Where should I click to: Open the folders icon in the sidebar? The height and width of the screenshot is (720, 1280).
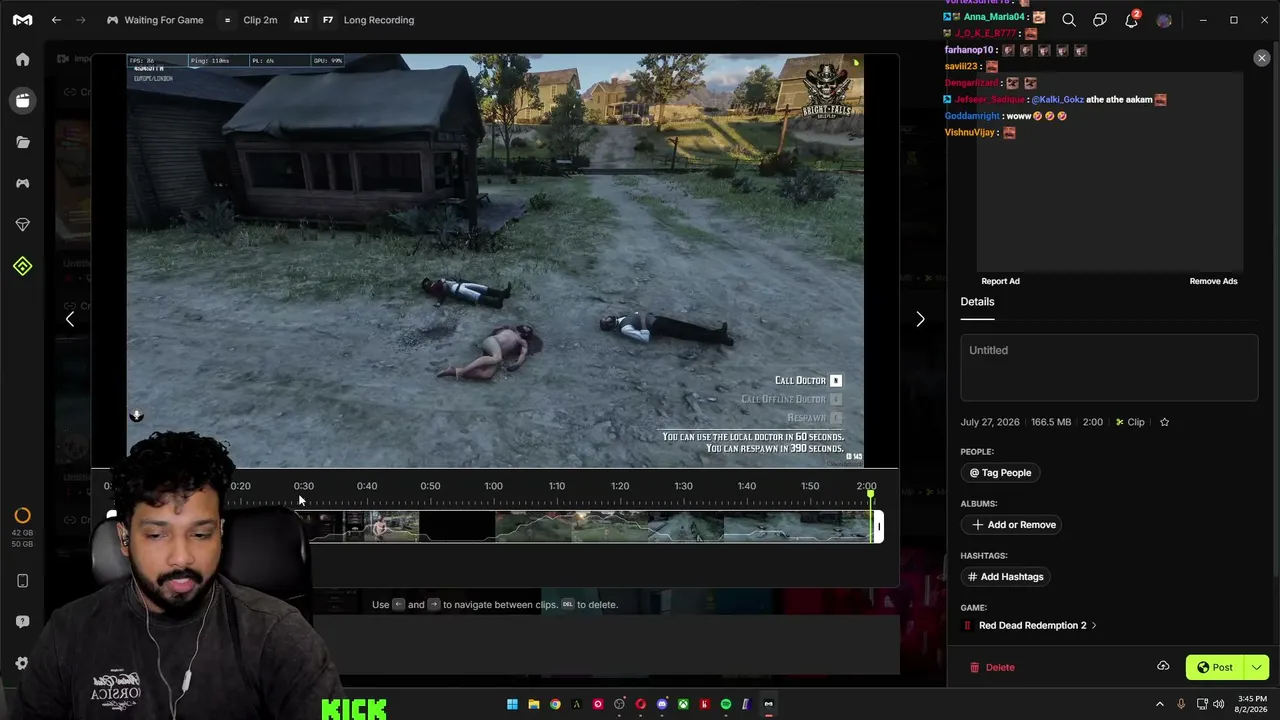[22, 142]
